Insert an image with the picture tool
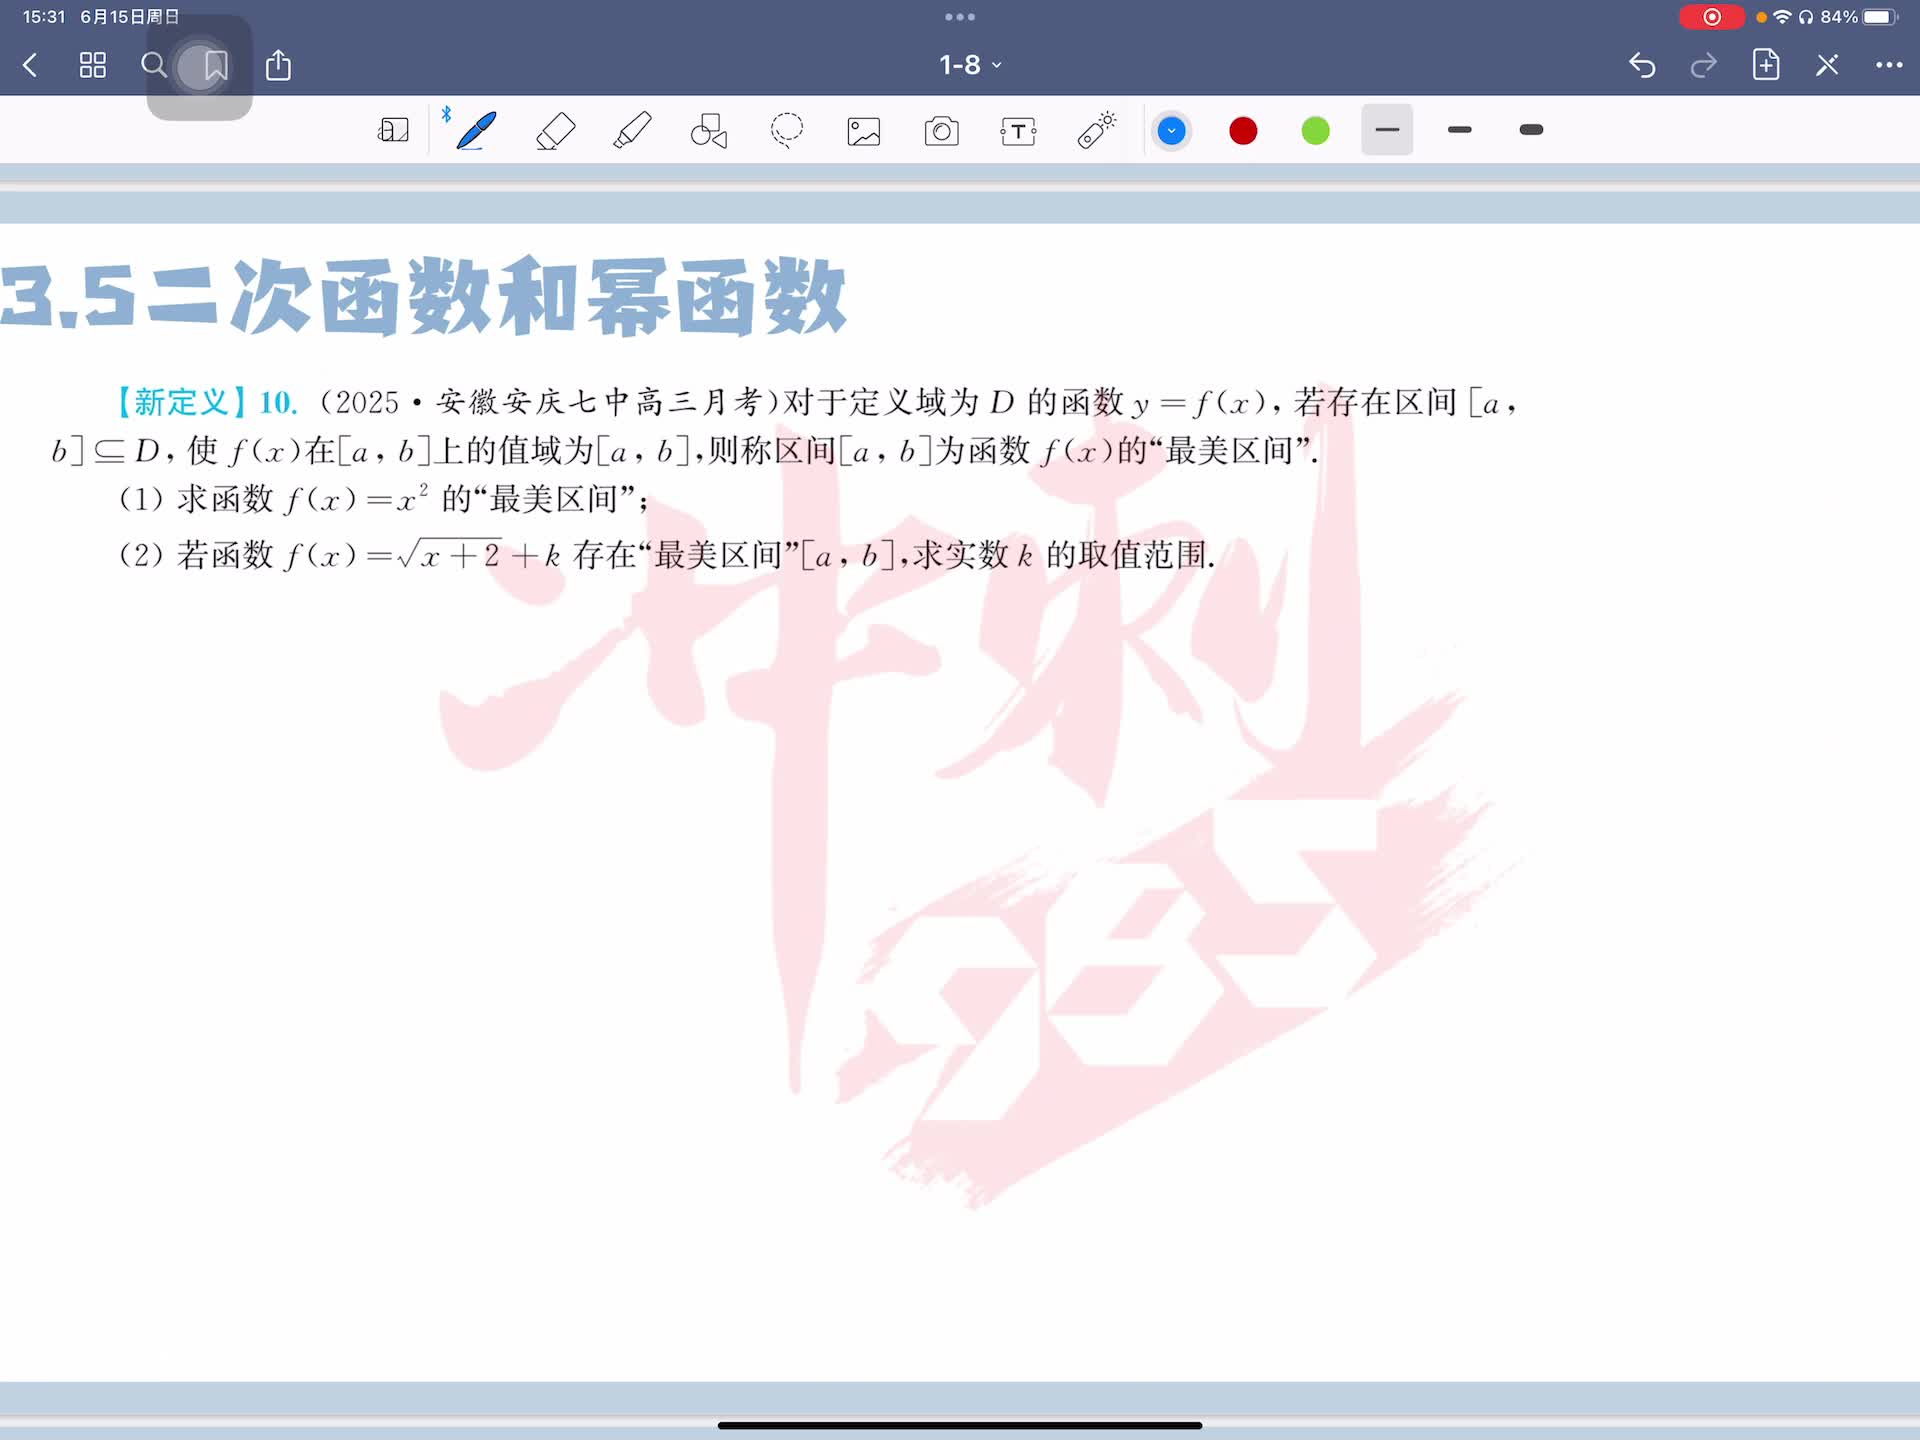 (x=864, y=131)
